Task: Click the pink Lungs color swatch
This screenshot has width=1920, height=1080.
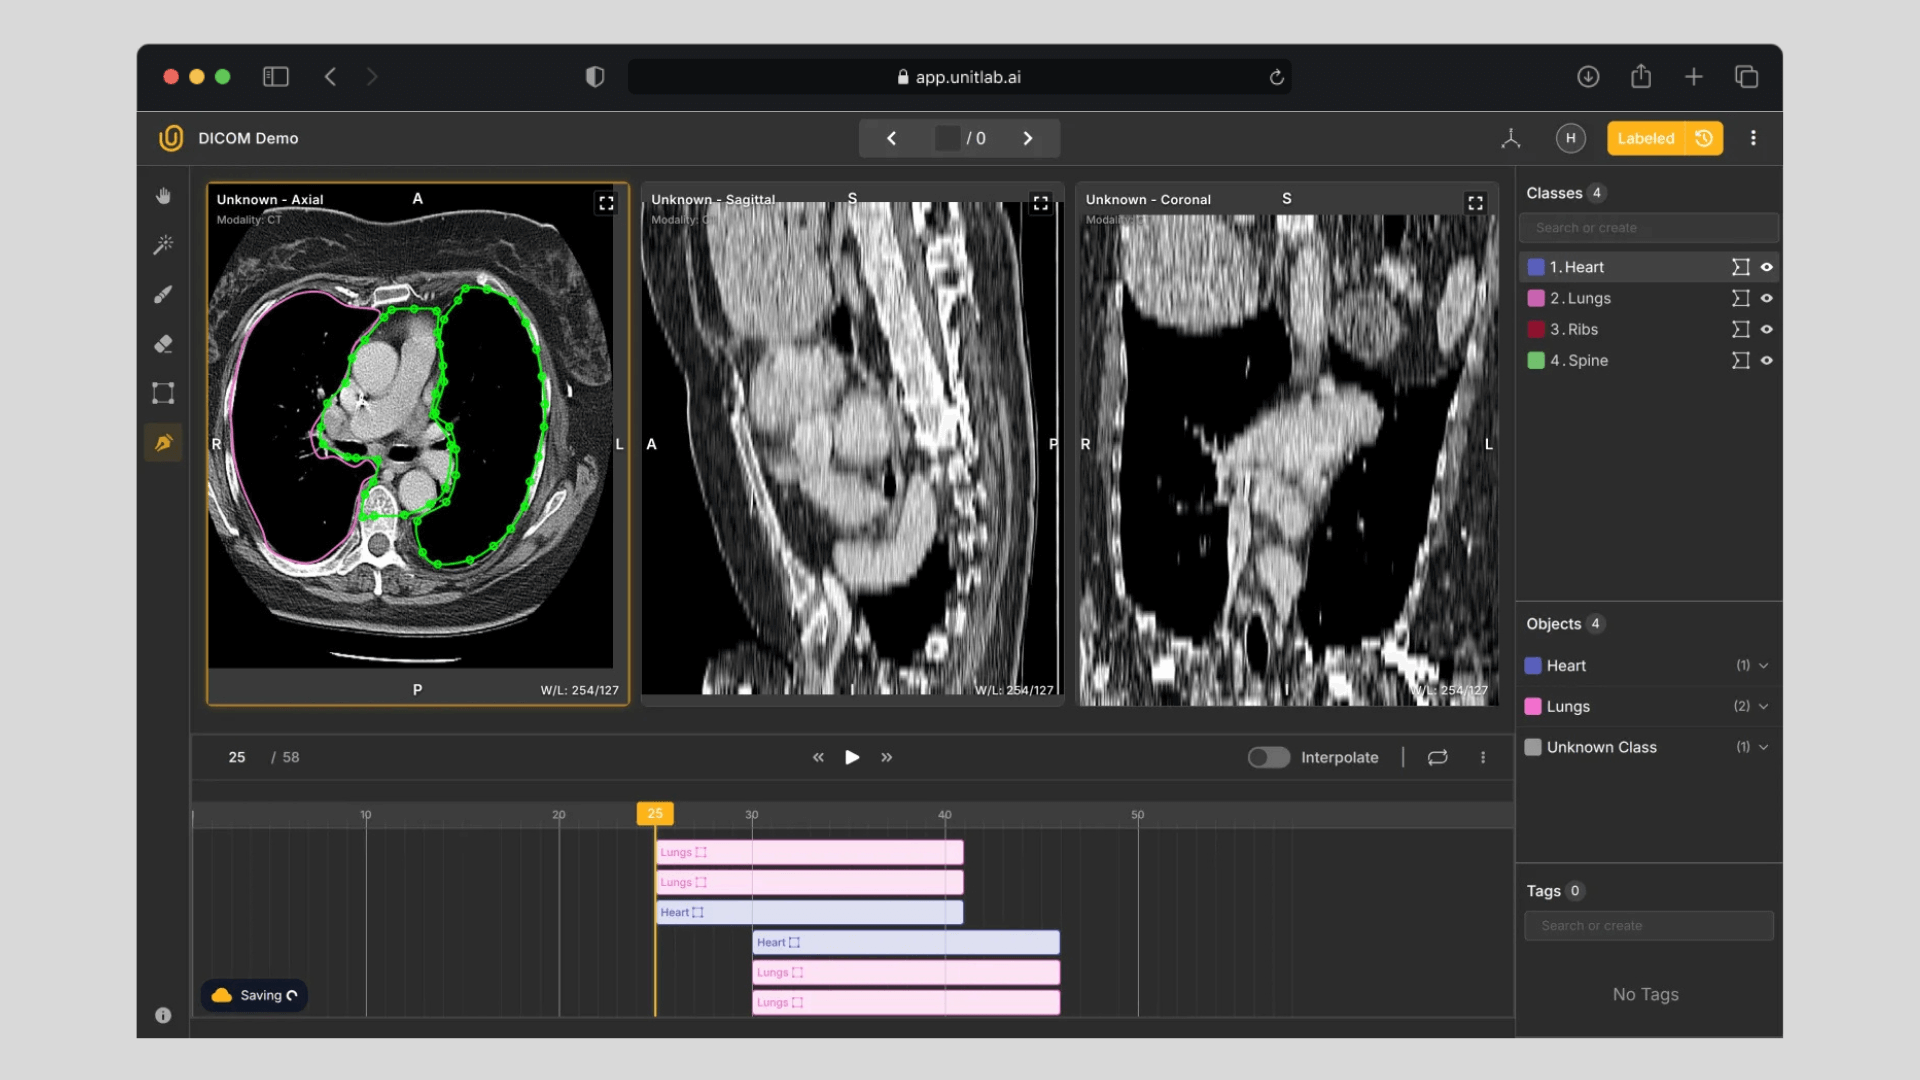Action: click(x=1533, y=706)
